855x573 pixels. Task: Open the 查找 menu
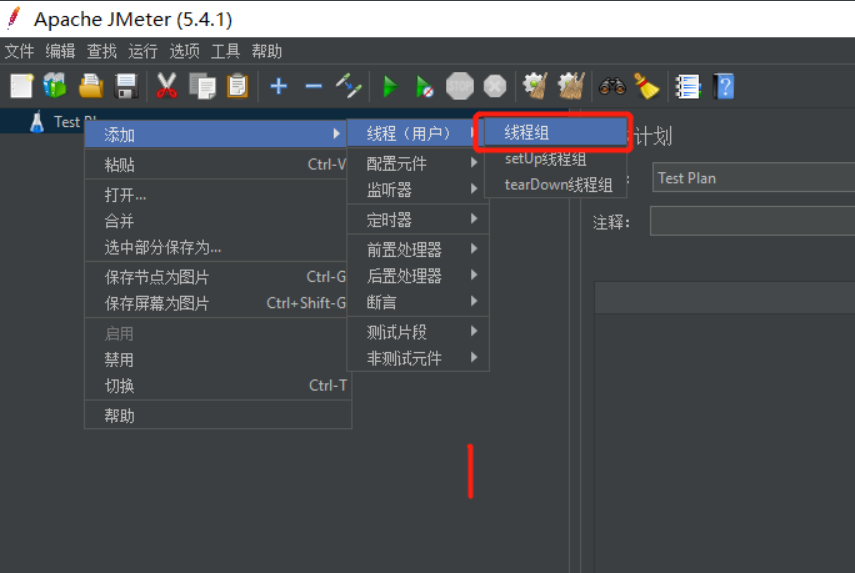(102, 52)
